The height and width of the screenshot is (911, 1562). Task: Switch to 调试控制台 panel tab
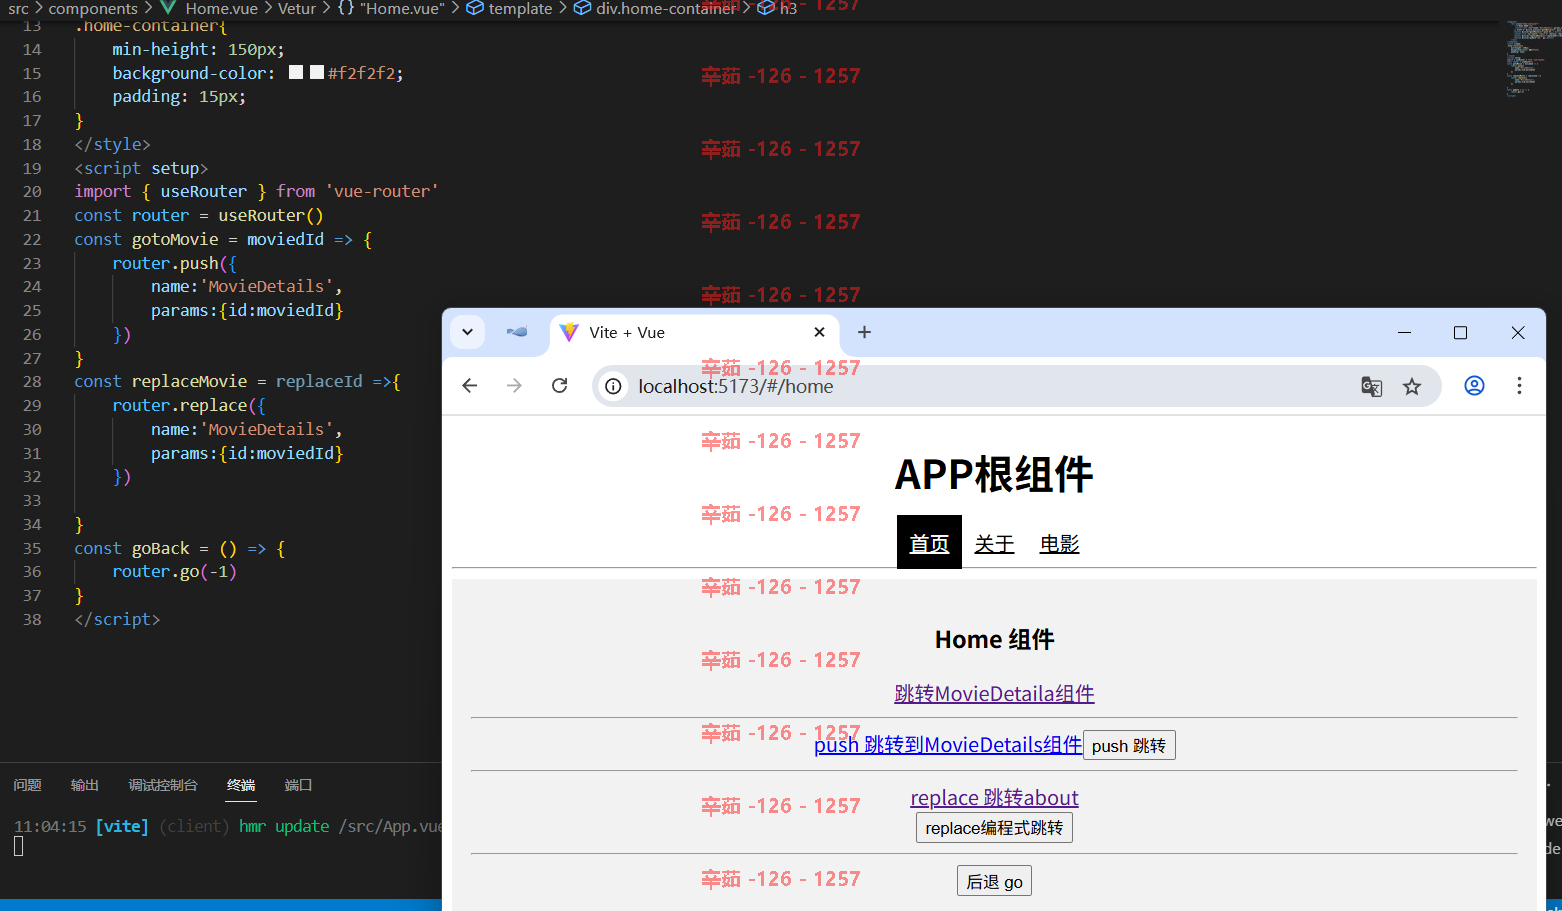pos(163,785)
